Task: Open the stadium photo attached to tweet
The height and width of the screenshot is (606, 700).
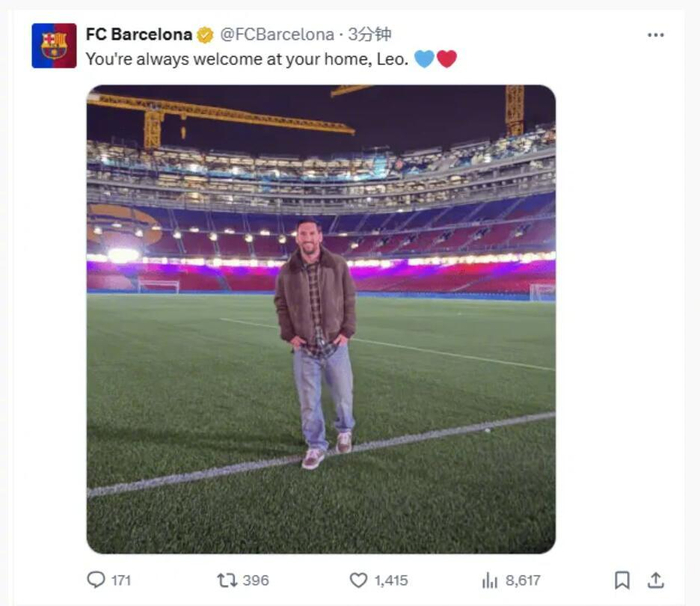Action: tap(320, 319)
